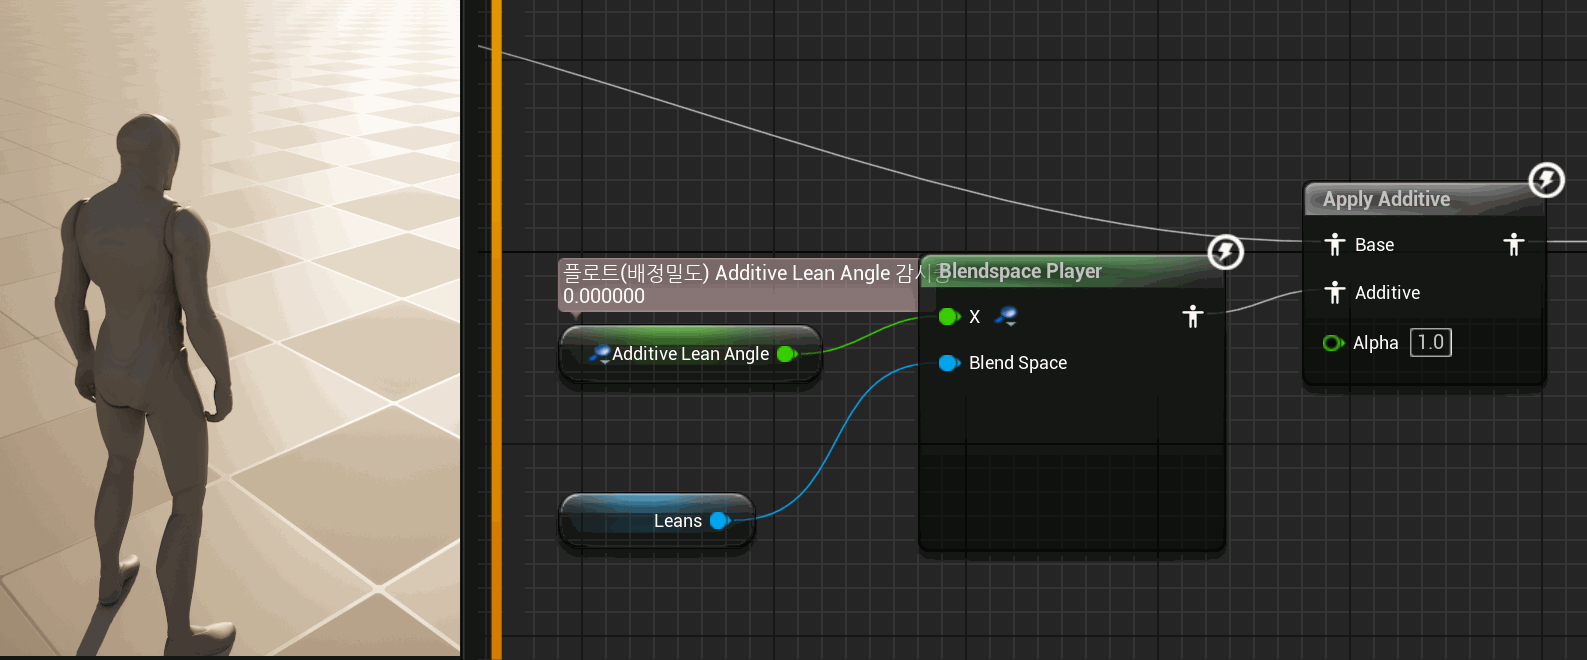Select the Additive input pose pin
This screenshot has height=660, width=1587.
(x=1334, y=292)
